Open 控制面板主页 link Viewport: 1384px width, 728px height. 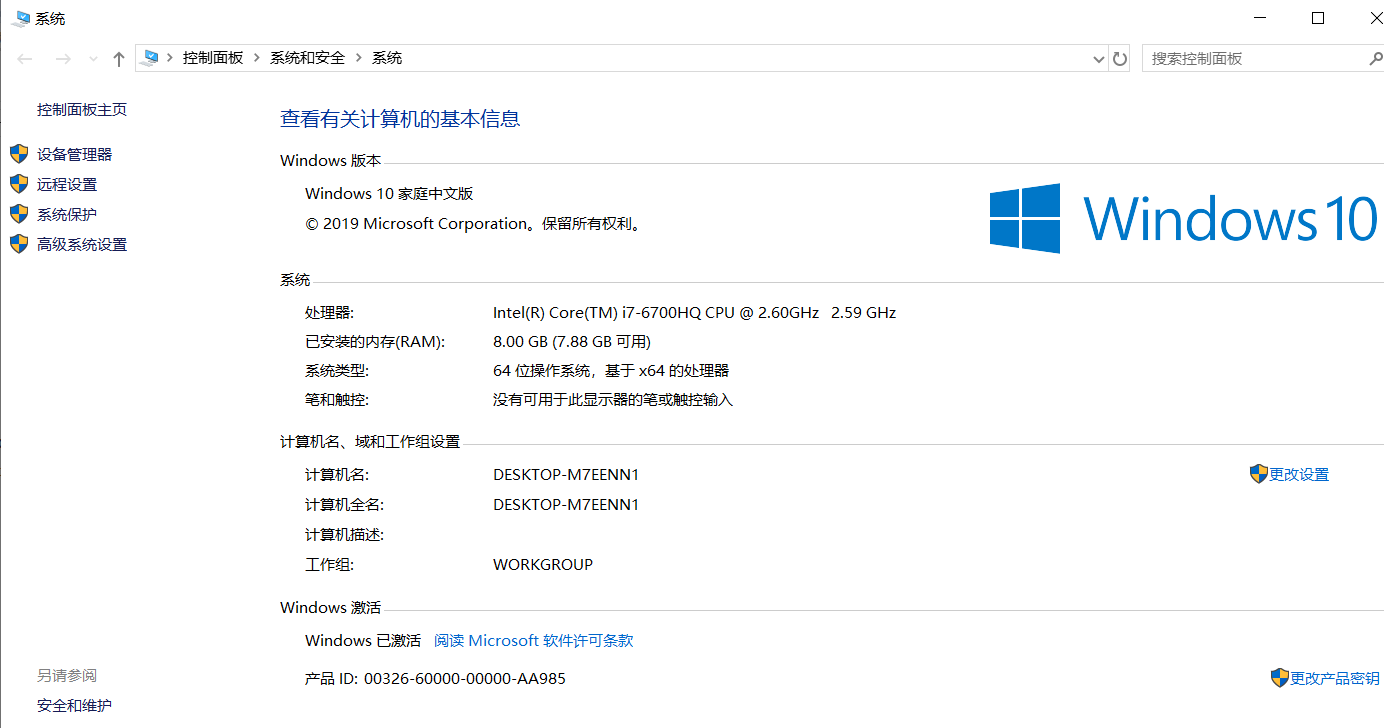[82, 110]
